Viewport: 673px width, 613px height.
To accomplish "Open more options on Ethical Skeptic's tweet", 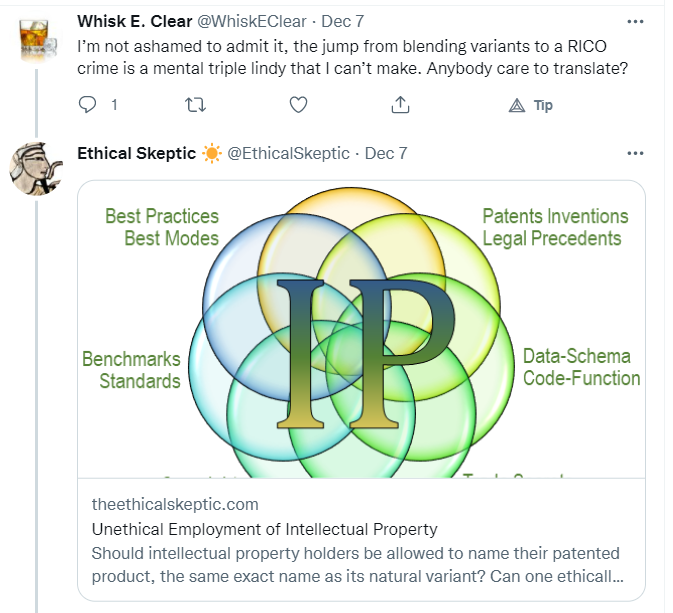I will click(634, 153).
